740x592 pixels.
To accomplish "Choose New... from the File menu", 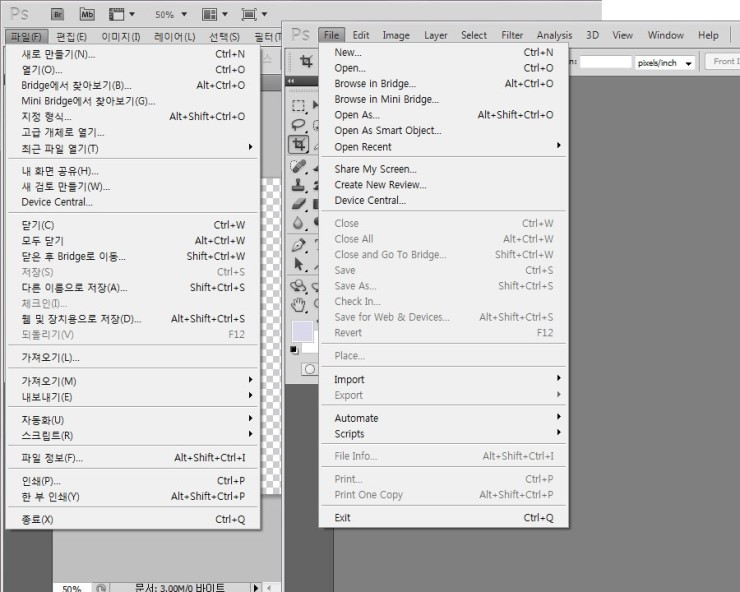I will pyautogui.click(x=444, y=52).
